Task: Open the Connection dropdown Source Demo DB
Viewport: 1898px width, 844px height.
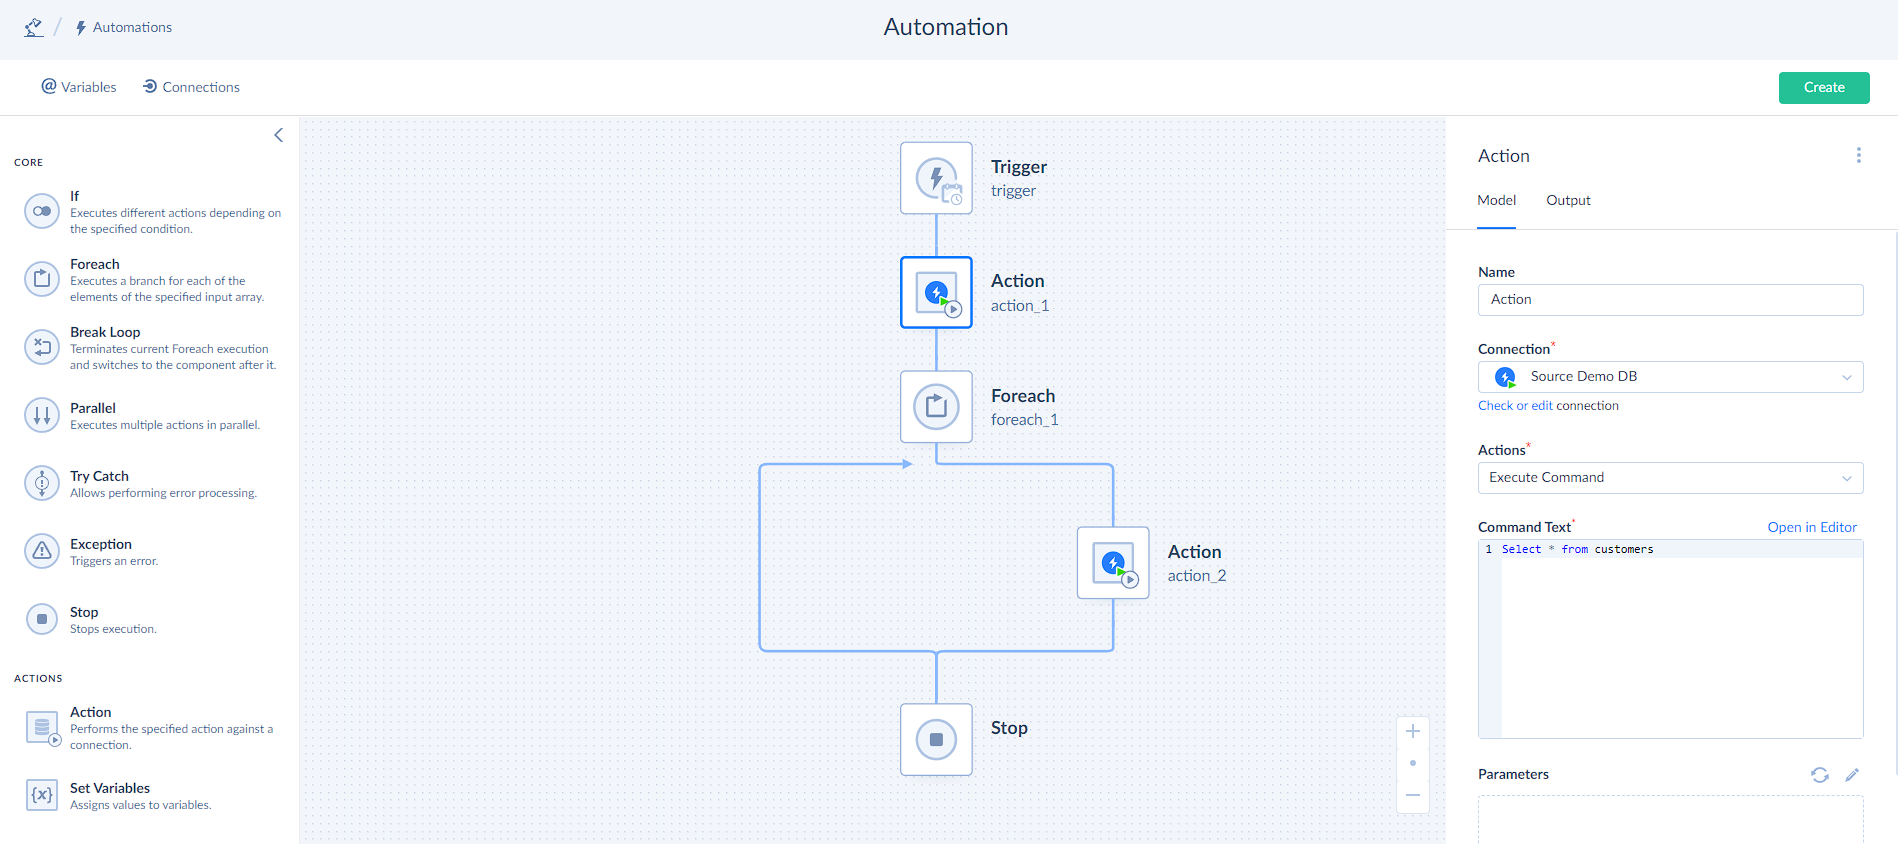Action: 1671,377
